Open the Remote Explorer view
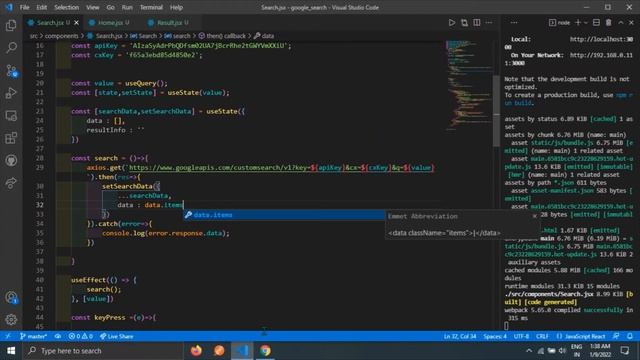Viewport: 640px width, 360px height. (x=11, y=116)
